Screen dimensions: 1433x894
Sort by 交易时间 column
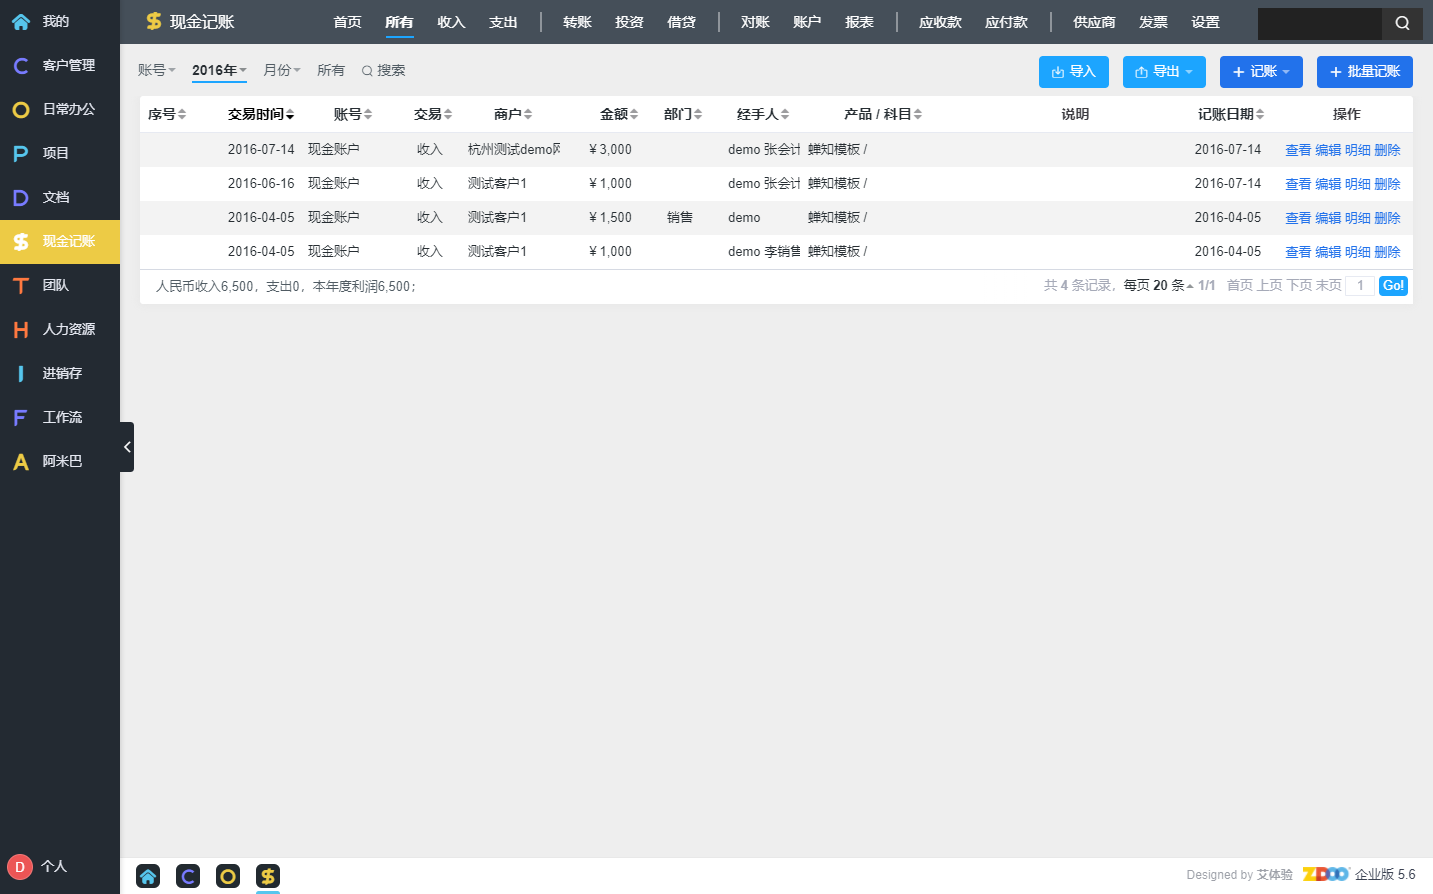(261, 114)
